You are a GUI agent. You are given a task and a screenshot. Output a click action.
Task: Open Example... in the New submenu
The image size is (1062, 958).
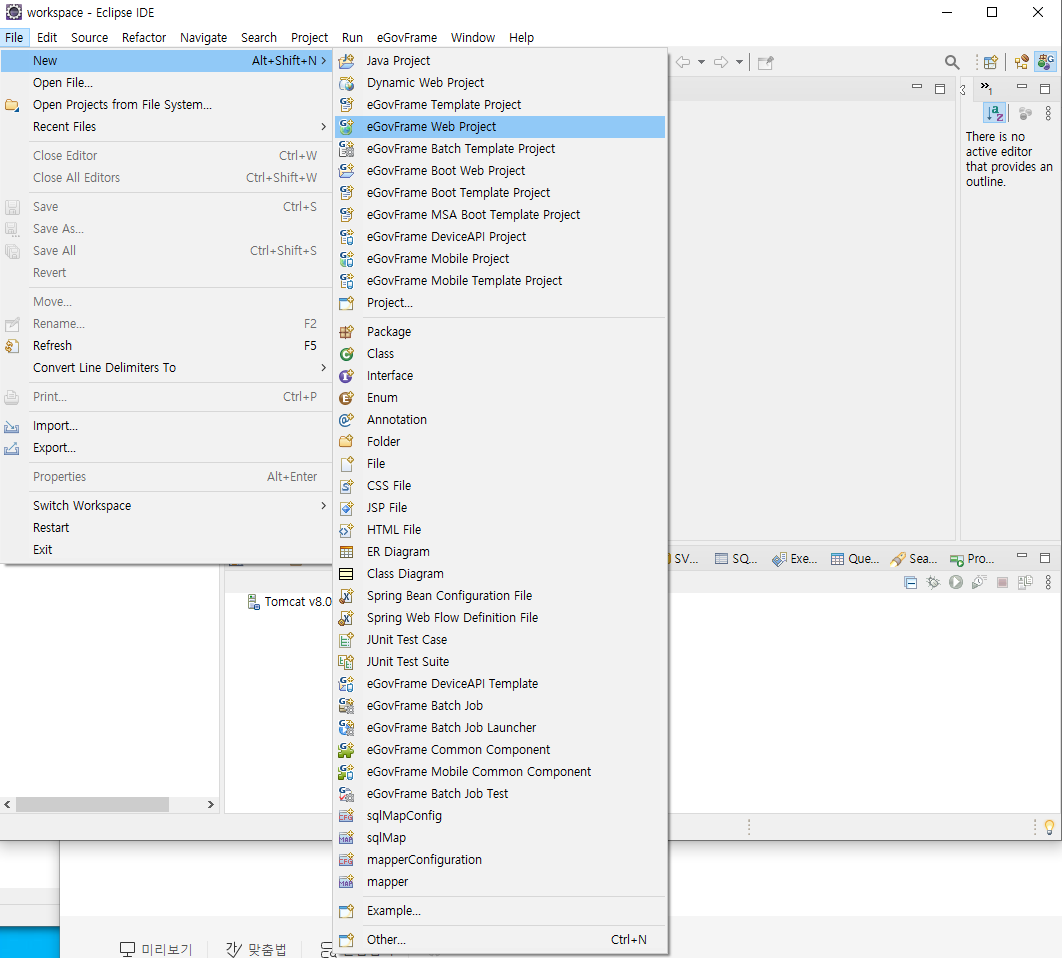coord(500,911)
